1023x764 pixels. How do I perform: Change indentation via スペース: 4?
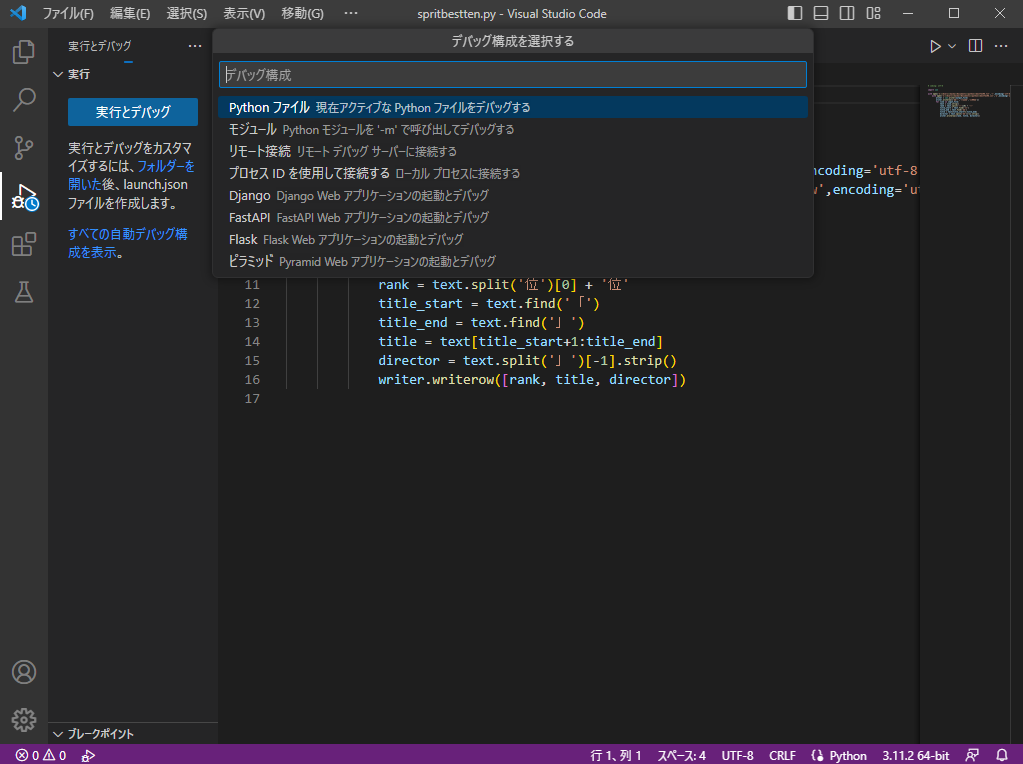(681, 755)
